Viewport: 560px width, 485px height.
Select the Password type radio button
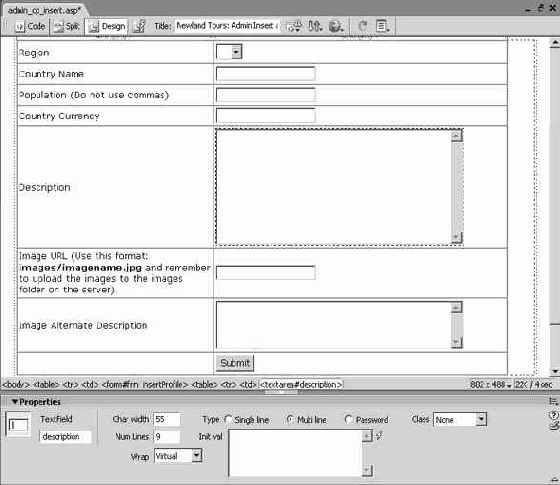point(348,419)
